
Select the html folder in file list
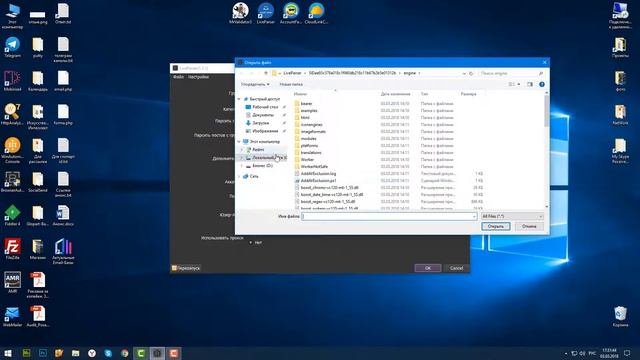[305, 118]
